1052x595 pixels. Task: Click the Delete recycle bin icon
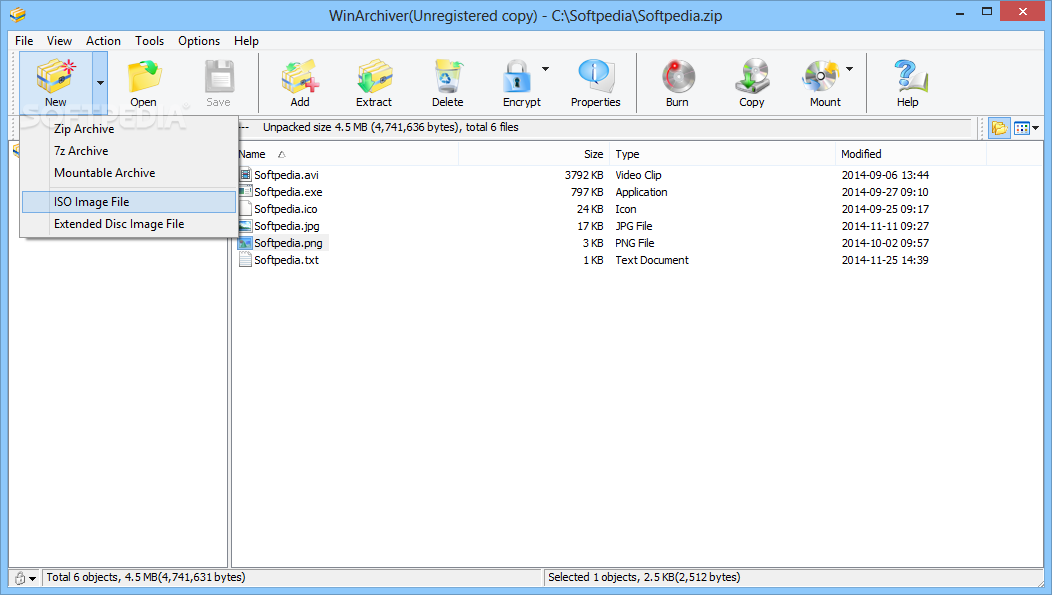pos(448,76)
